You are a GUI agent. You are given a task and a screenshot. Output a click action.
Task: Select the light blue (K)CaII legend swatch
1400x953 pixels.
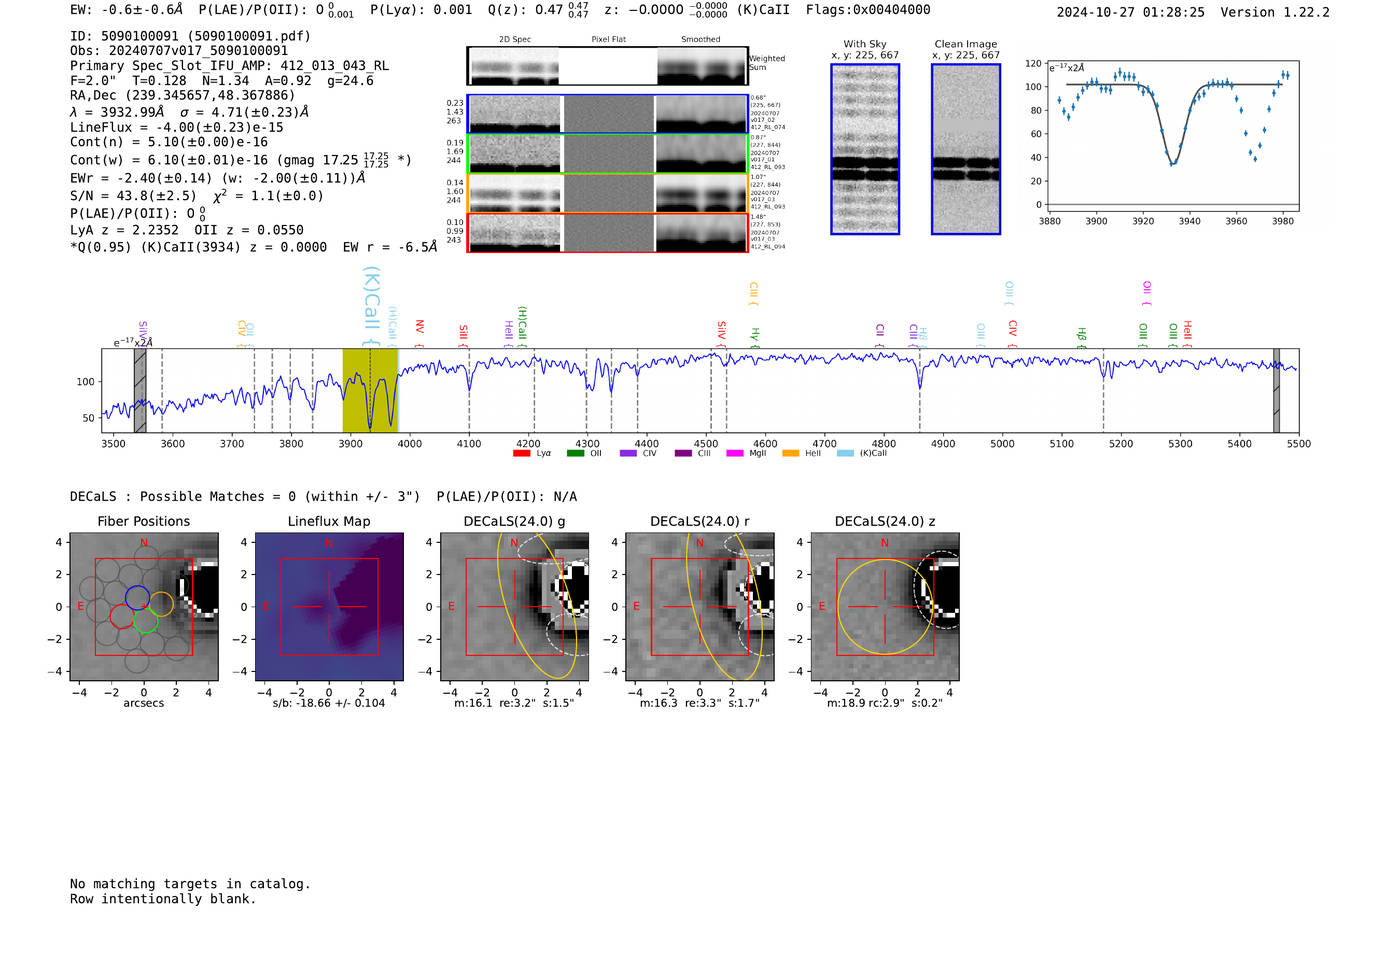[845, 453]
